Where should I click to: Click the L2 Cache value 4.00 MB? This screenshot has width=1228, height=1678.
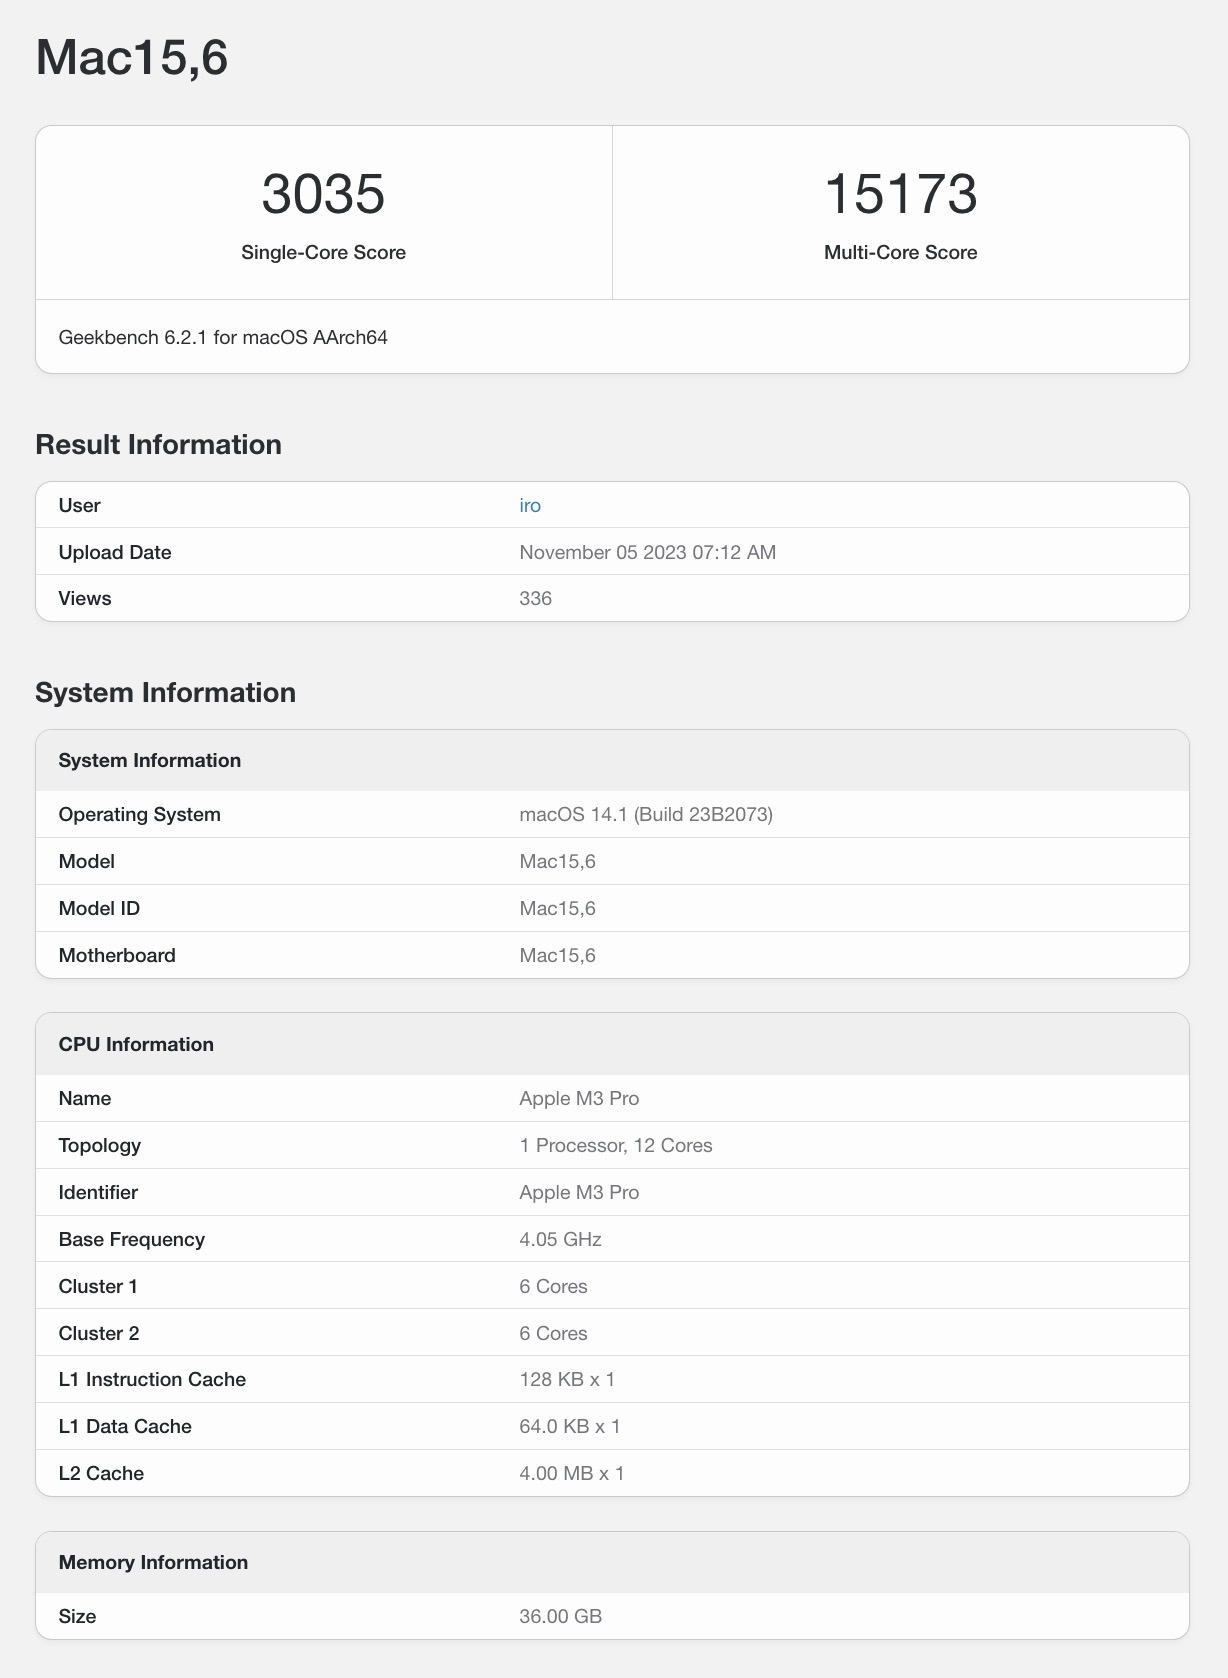point(572,1473)
